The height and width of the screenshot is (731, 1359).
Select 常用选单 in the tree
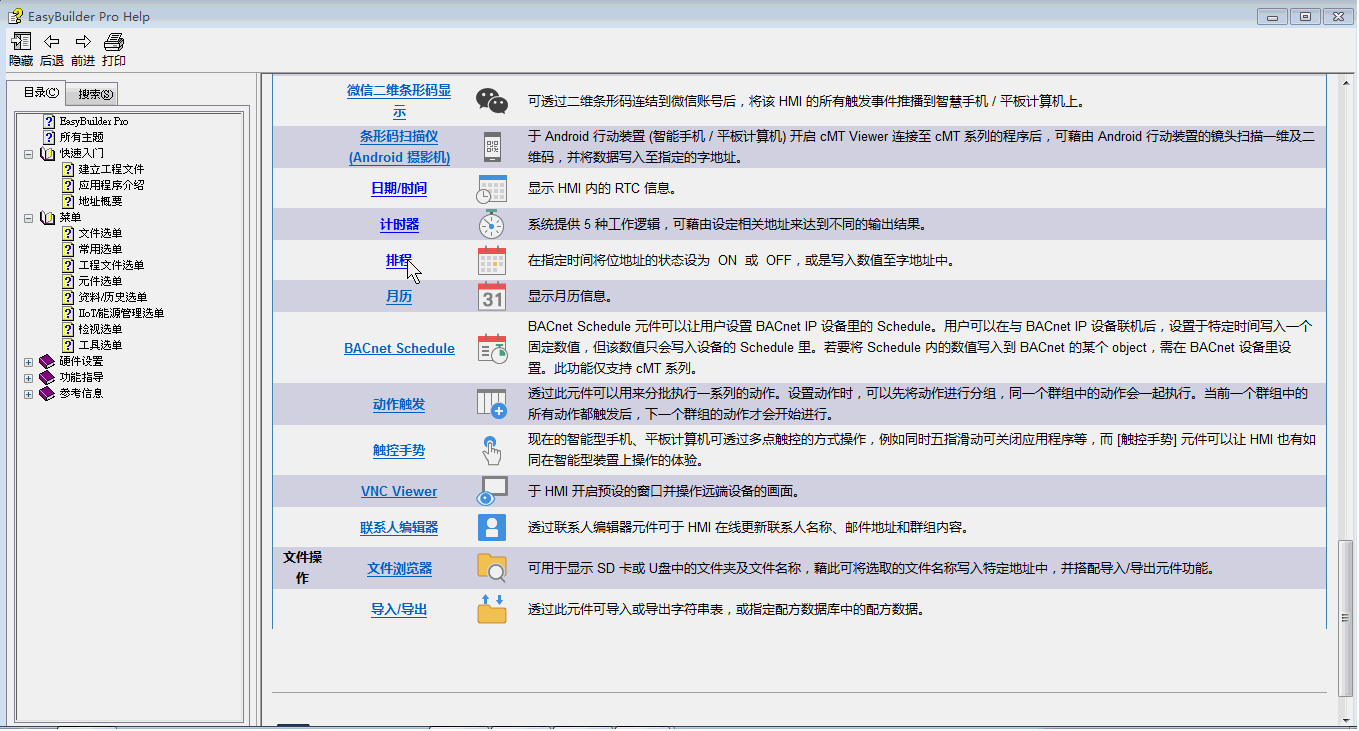pos(100,249)
